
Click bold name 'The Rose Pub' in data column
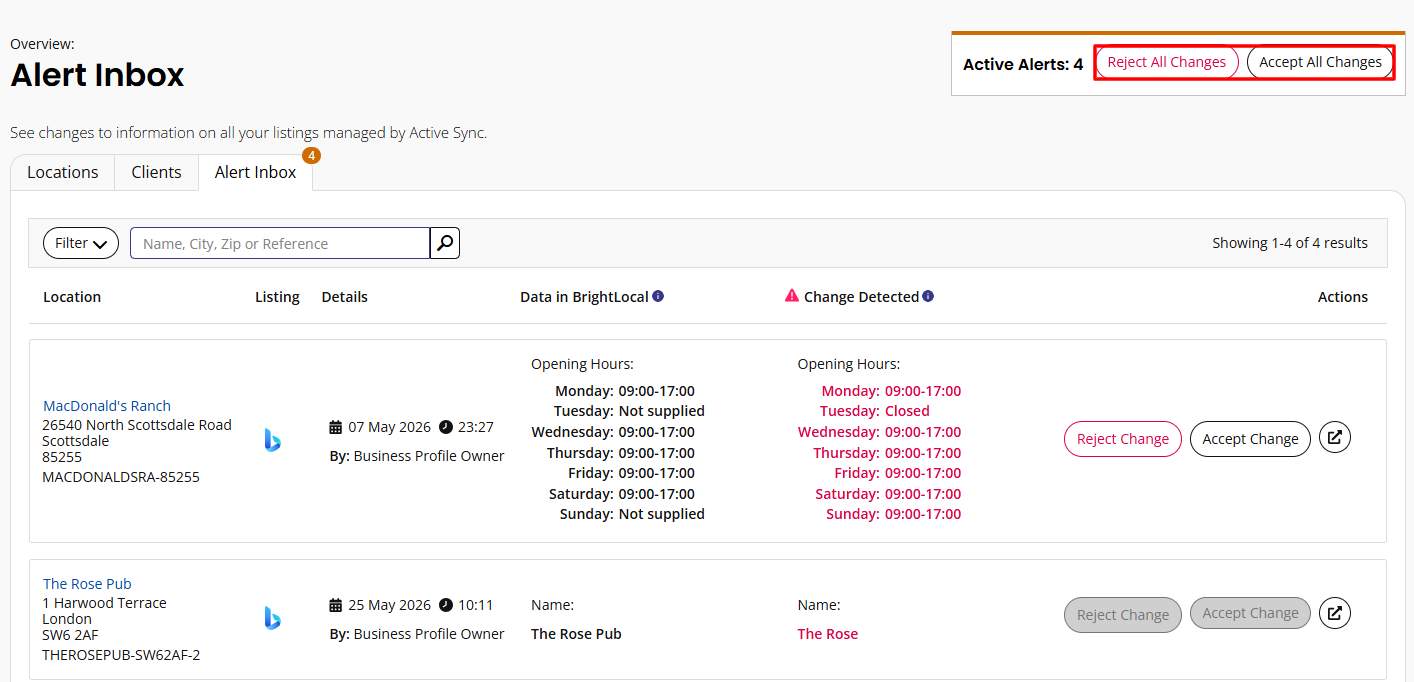point(576,634)
